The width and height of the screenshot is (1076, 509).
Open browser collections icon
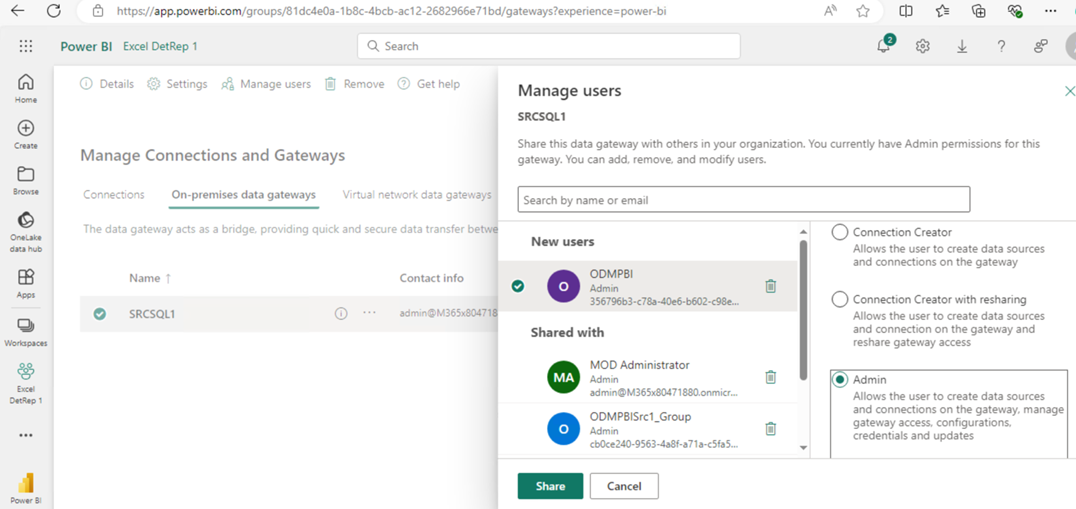[x=979, y=11]
